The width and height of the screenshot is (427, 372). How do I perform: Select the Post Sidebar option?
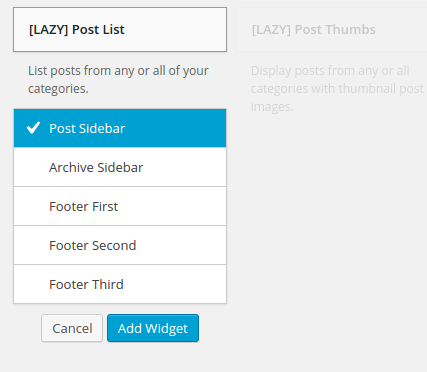[120, 128]
